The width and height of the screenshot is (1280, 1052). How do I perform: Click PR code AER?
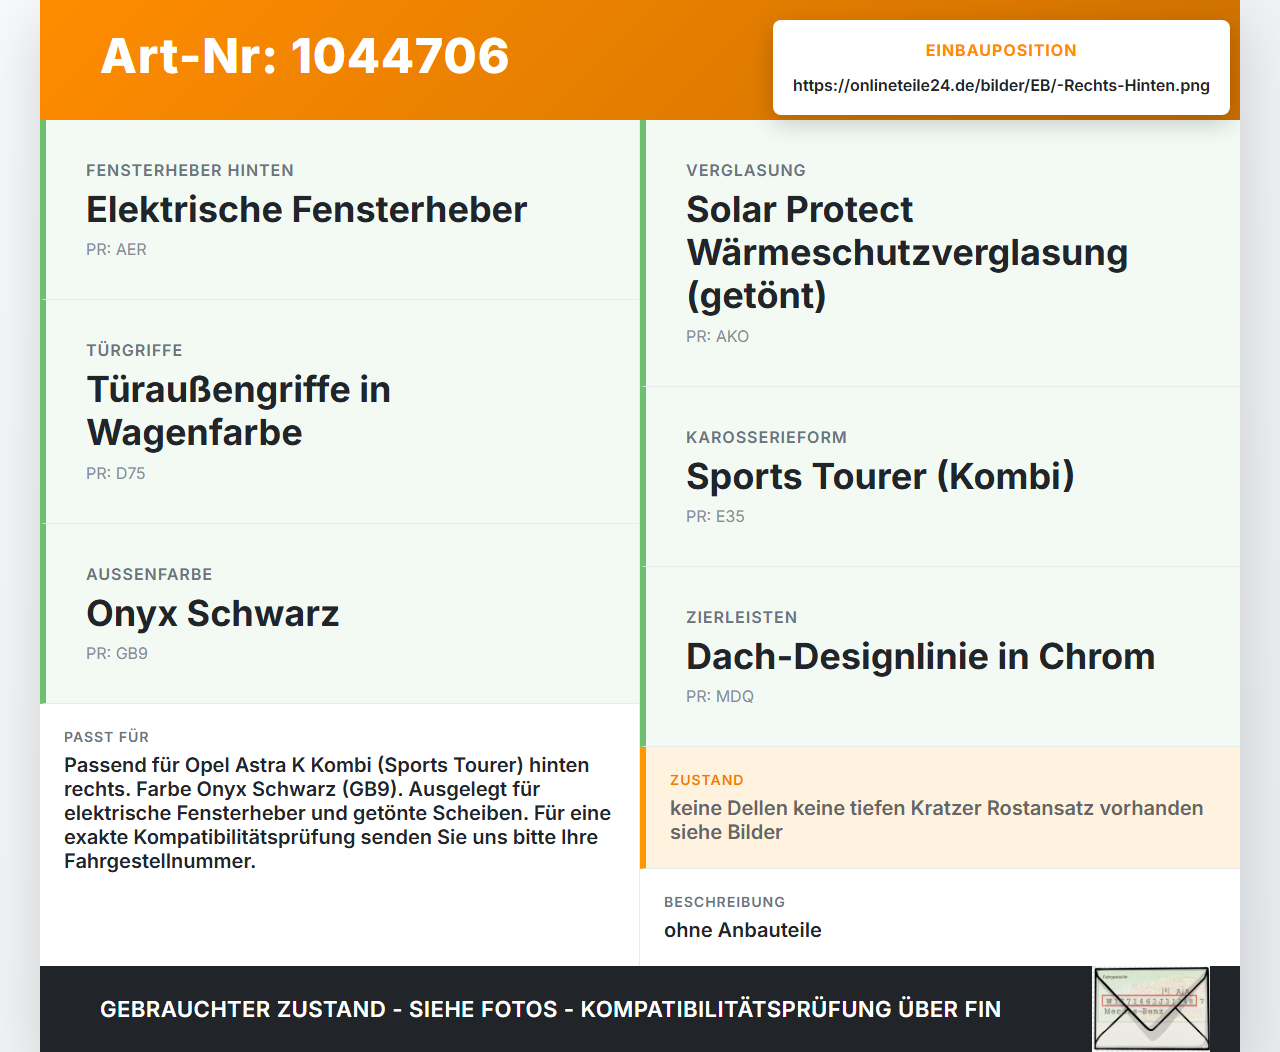click(x=116, y=250)
